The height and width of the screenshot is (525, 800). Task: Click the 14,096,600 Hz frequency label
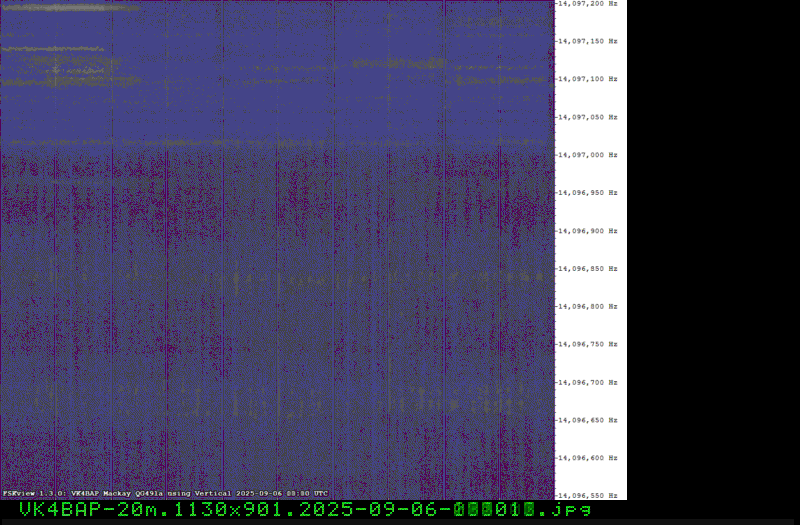pos(588,458)
